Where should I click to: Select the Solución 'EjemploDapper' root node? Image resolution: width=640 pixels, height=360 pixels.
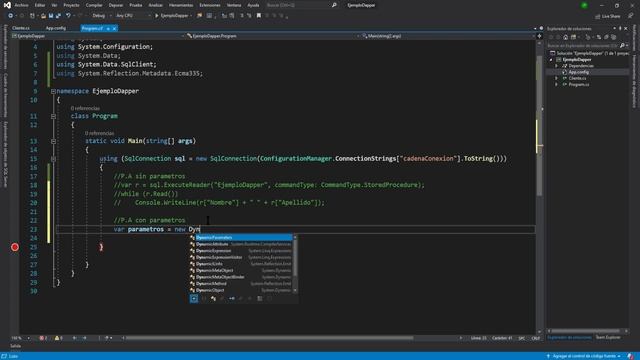(x=589, y=53)
